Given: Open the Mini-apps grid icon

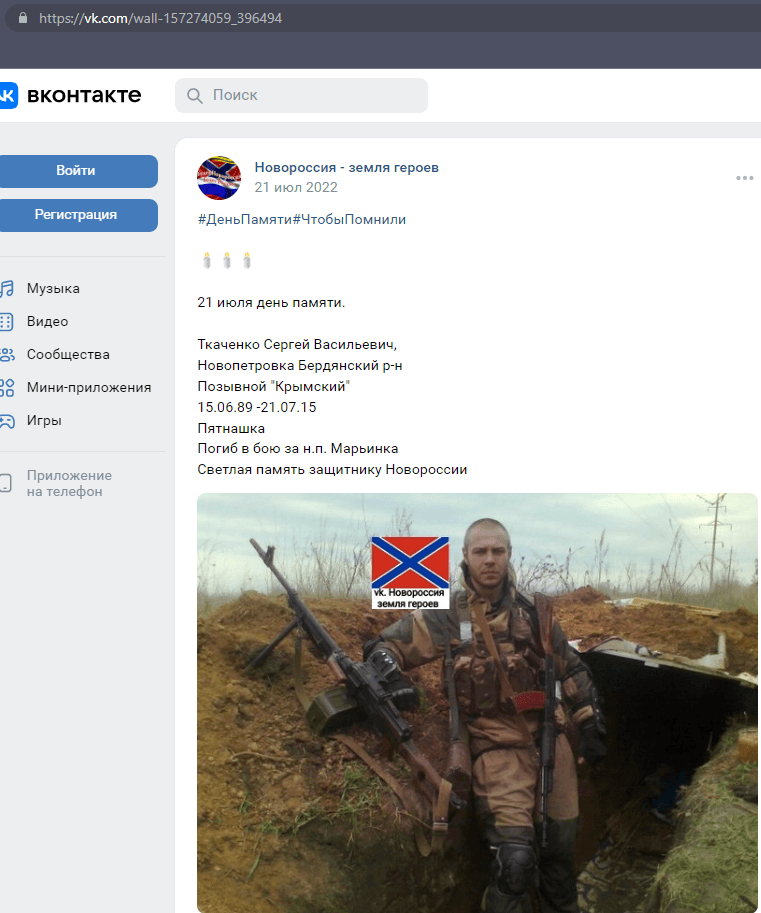Looking at the screenshot, I should click(6, 388).
